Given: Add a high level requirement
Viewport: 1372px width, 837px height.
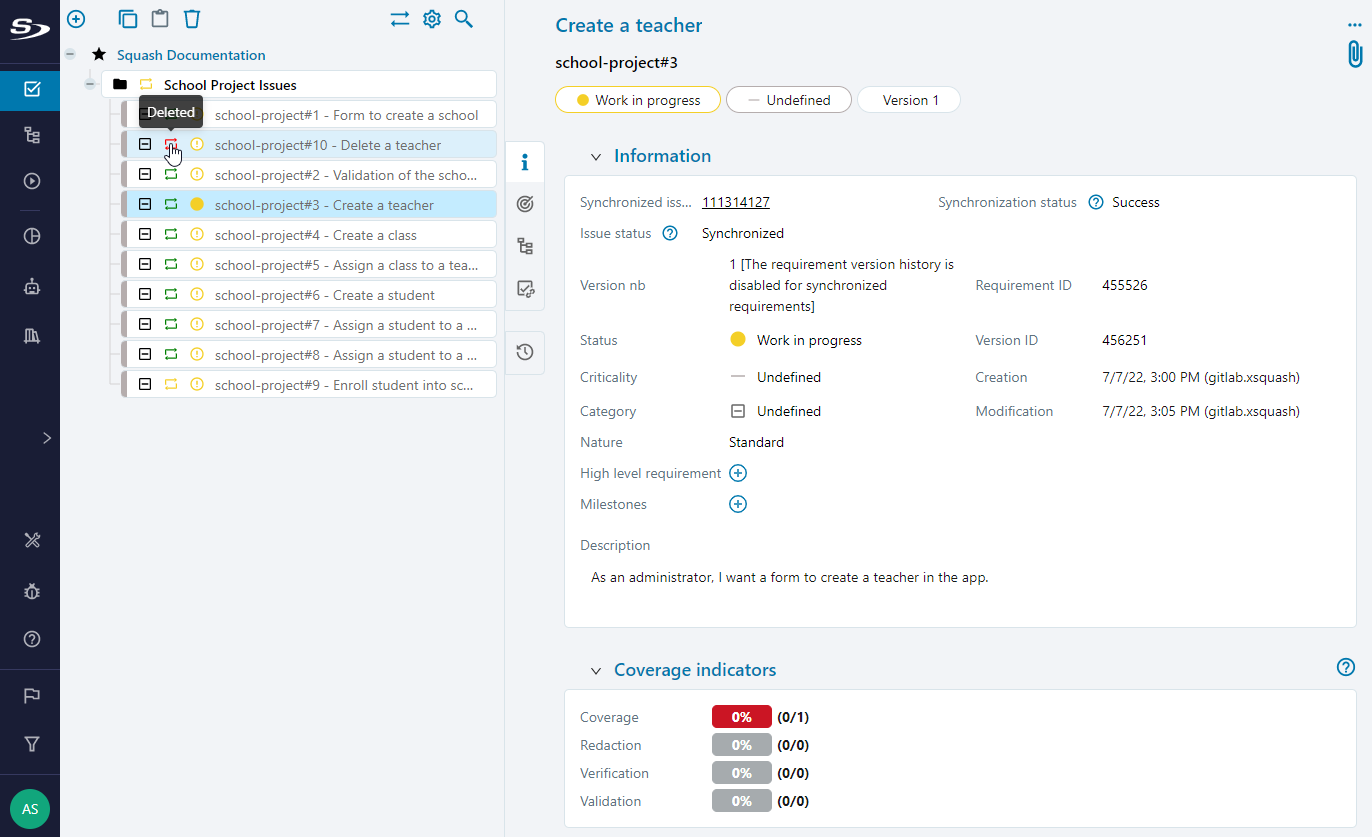Looking at the screenshot, I should (x=738, y=474).
